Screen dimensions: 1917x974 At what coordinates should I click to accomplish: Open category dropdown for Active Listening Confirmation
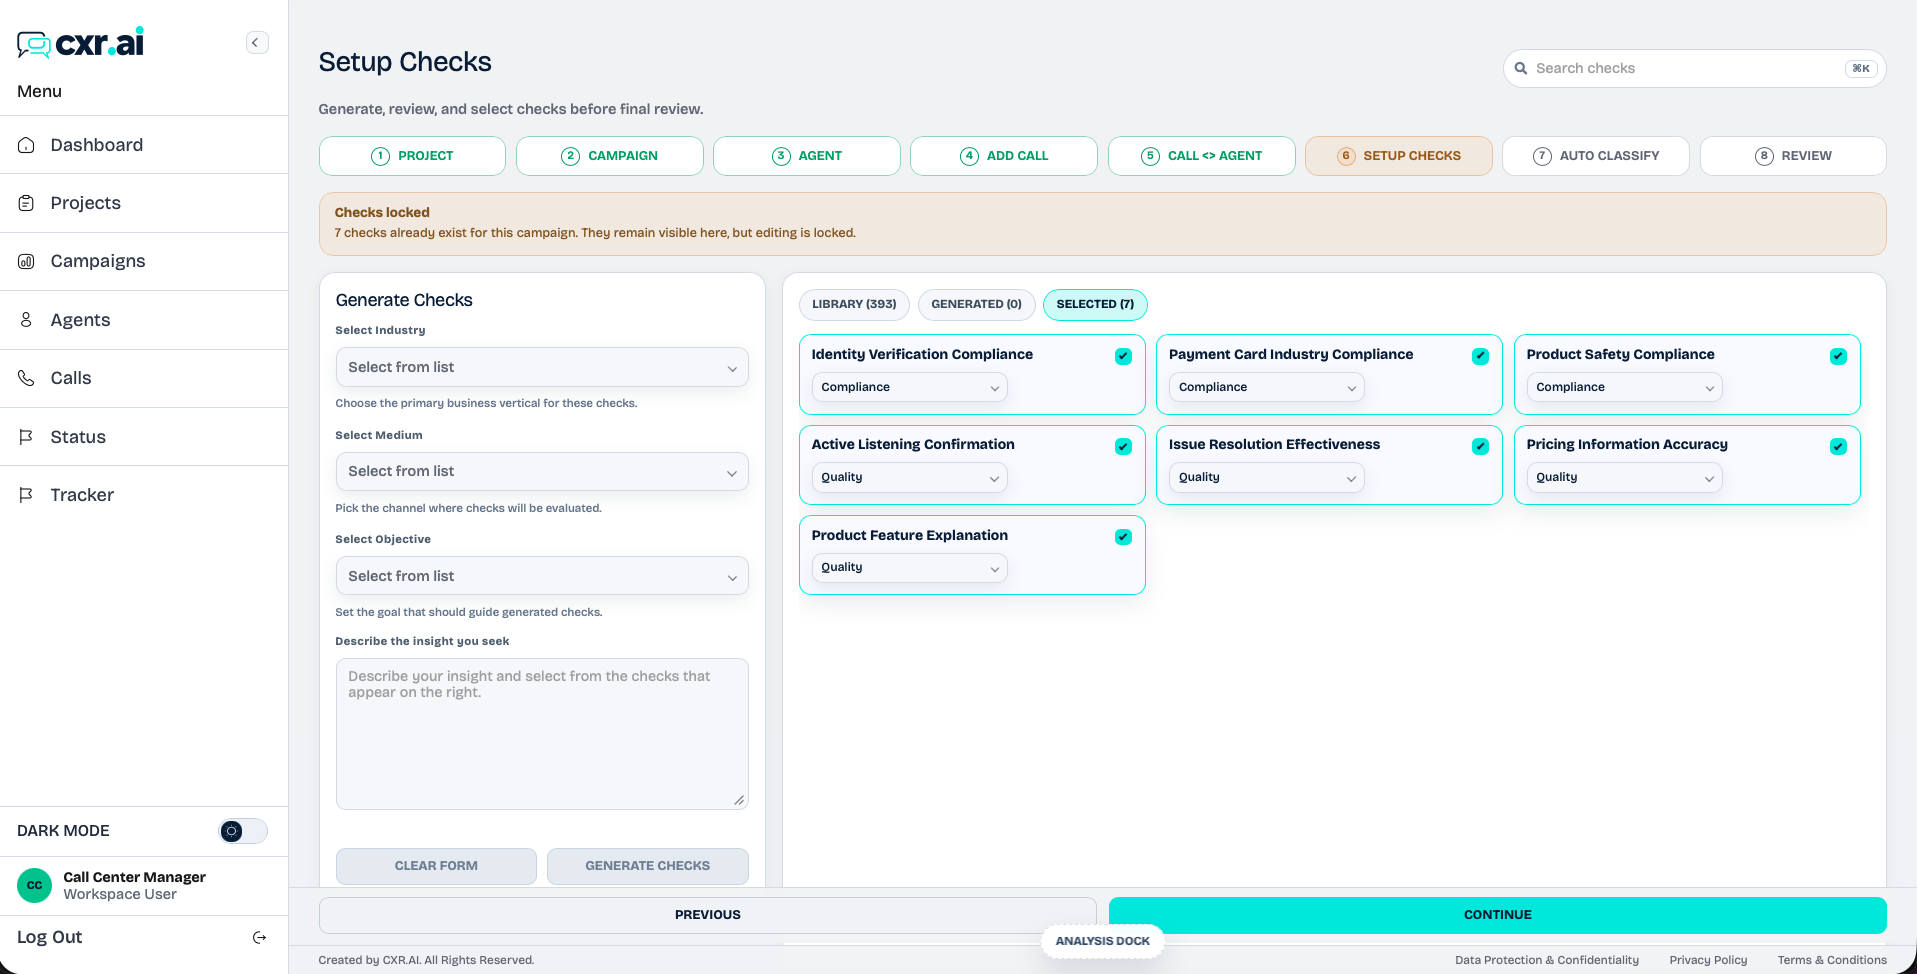[909, 477]
